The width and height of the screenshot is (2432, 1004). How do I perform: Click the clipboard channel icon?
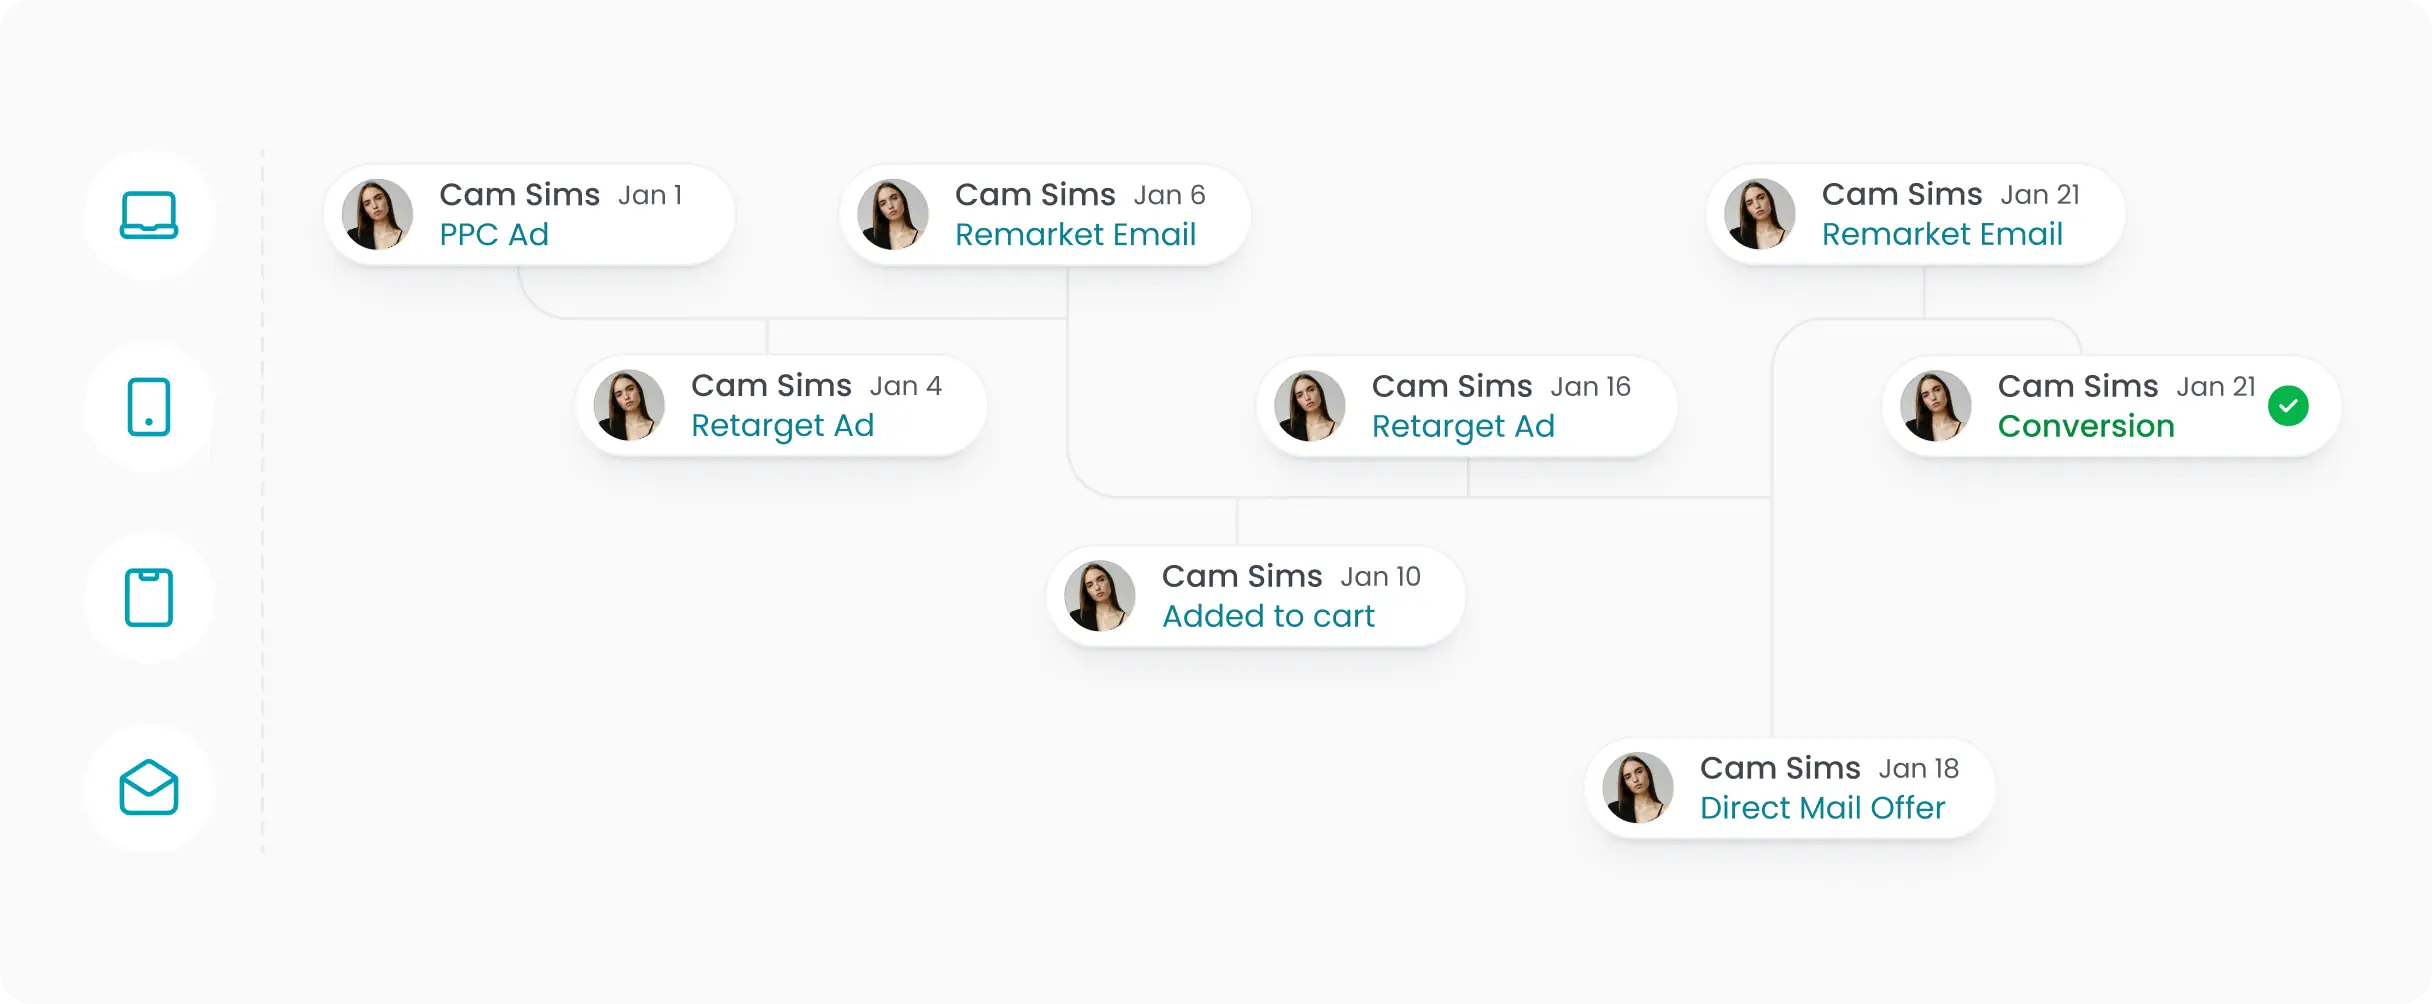click(149, 598)
